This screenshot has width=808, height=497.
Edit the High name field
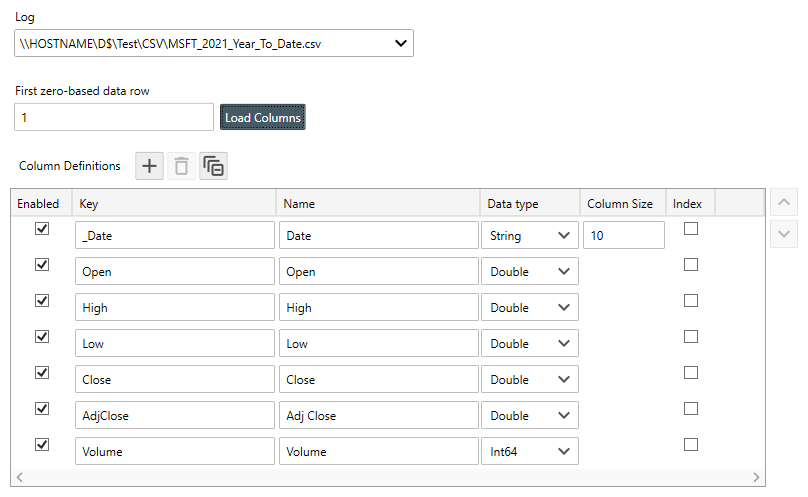tap(379, 308)
